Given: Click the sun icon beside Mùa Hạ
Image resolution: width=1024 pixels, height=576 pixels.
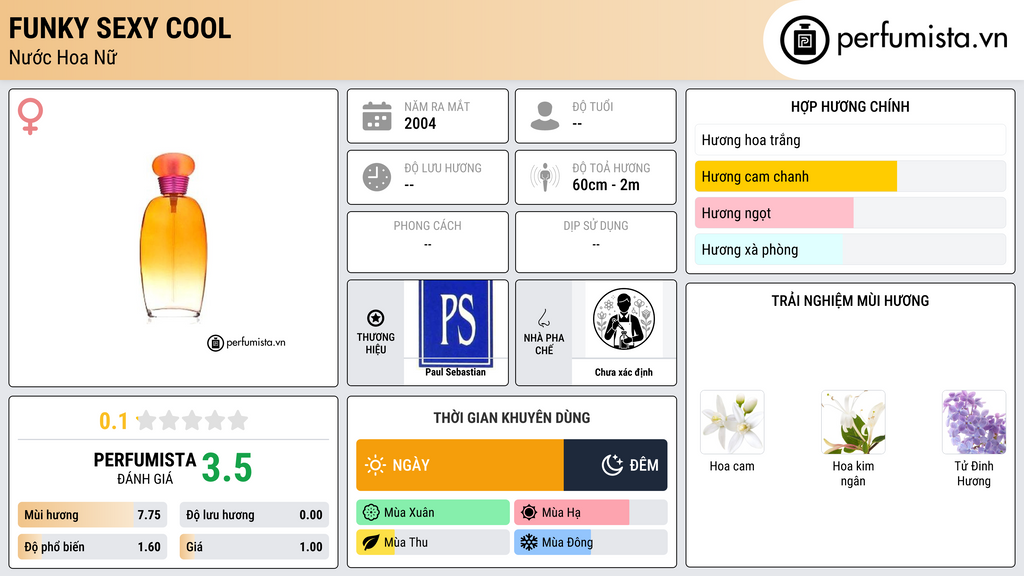Looking at the screenshot, I should [x=529, y=513].
